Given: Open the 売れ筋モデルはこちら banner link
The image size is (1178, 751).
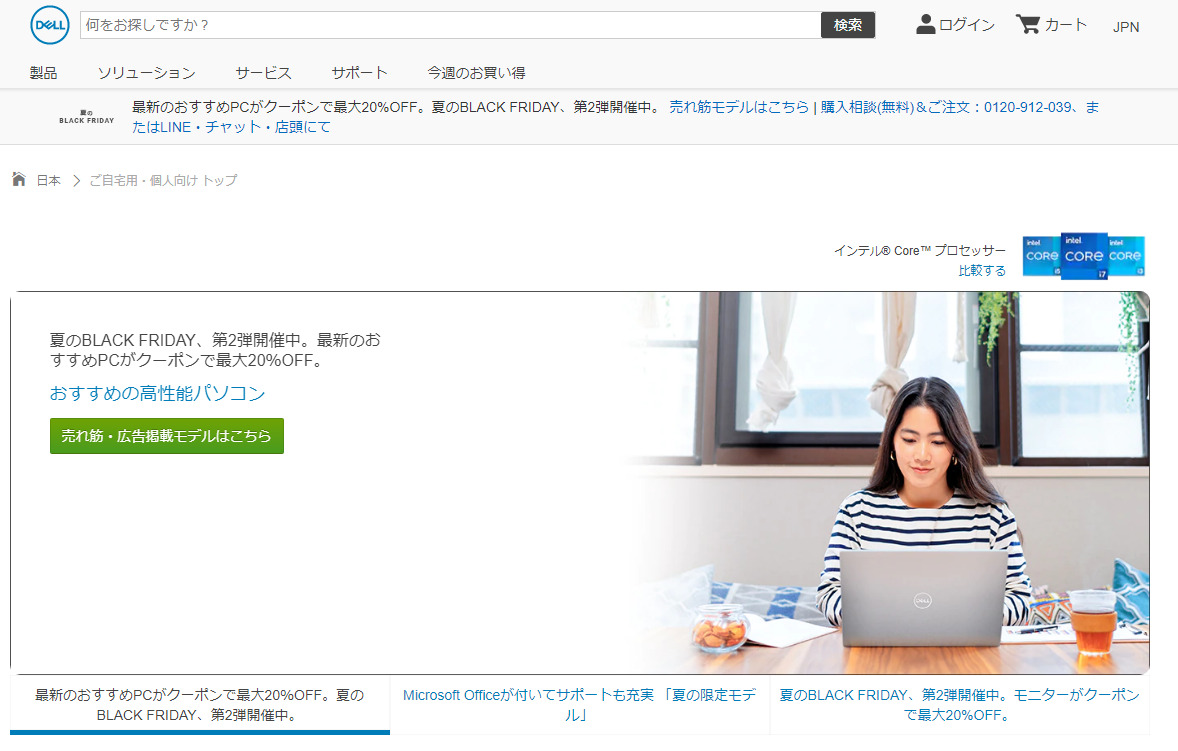Looking at the screenshot, I should click(739, 107).
